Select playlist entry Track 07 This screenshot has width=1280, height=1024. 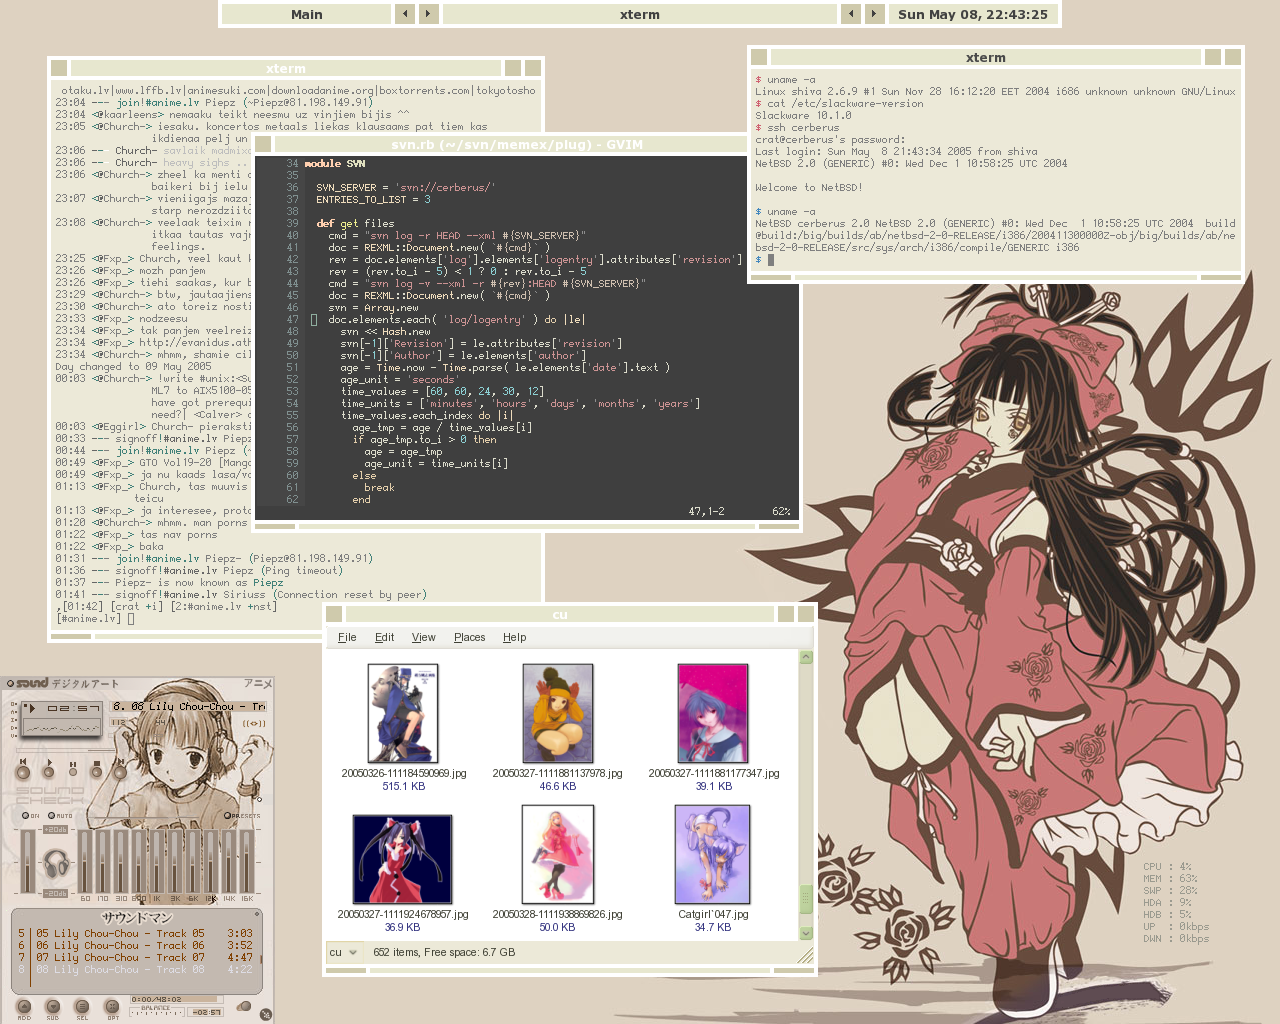[134, 957]
